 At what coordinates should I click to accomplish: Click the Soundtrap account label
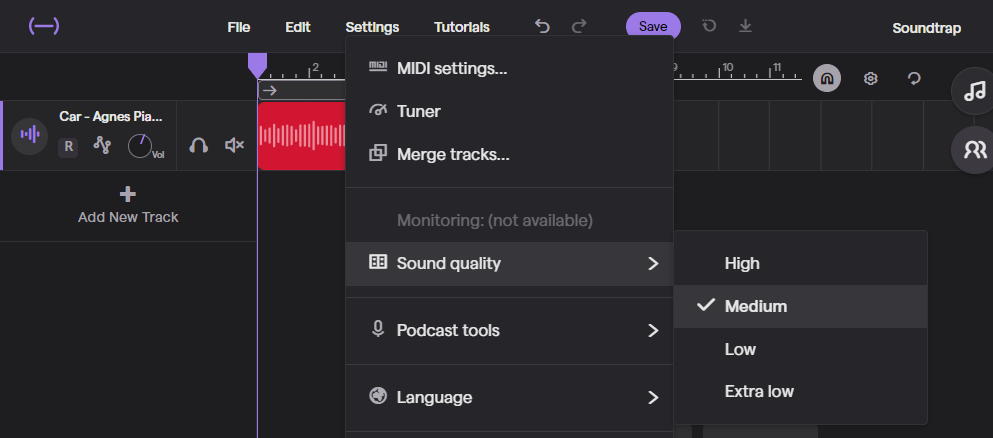(x=927, y=28)
